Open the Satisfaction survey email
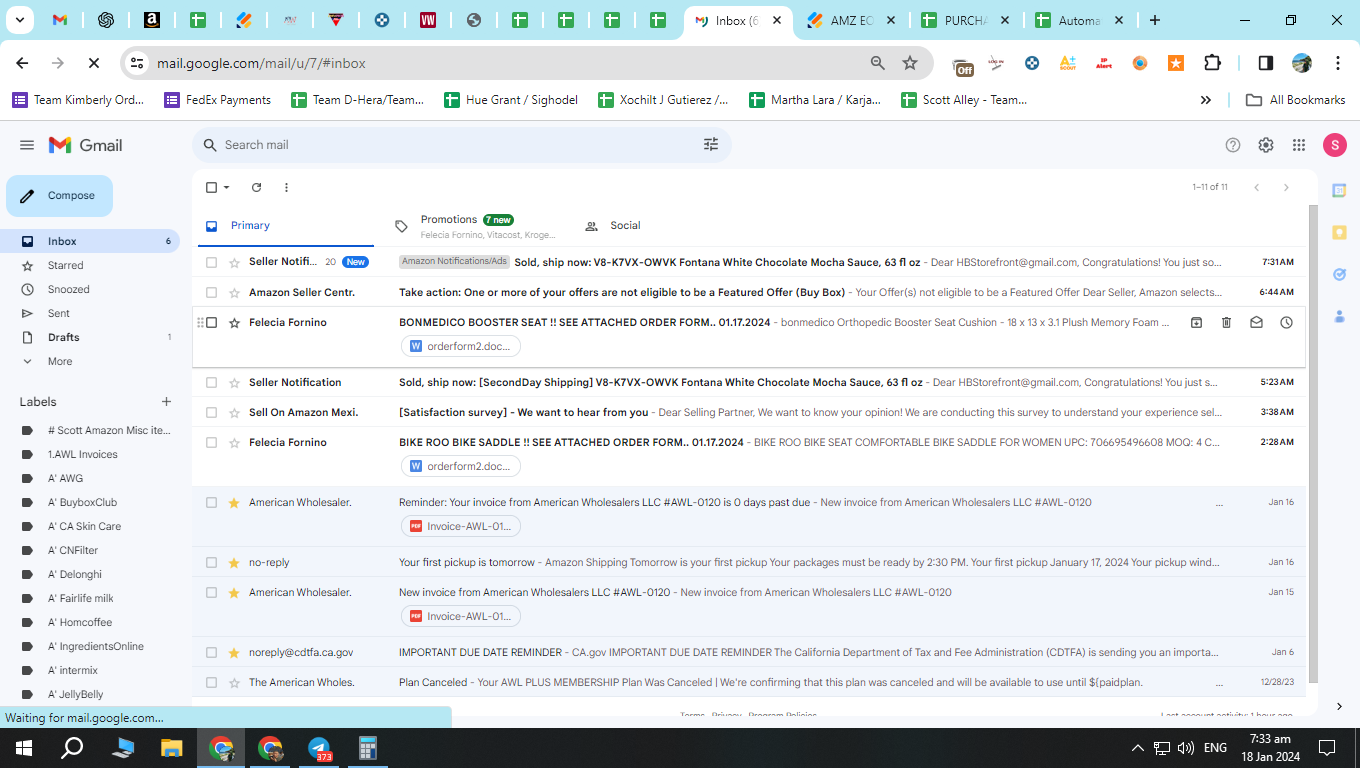Image resolution: width=1360 pixels, height=768 pixels. coord(749,412)
